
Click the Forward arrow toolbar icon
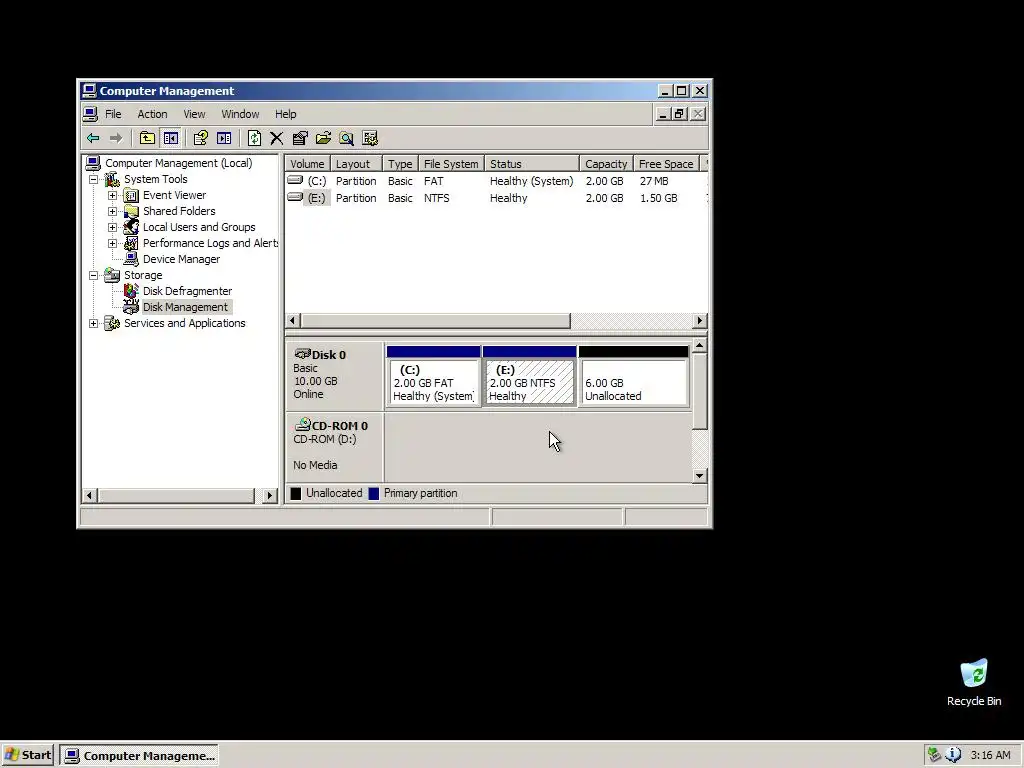pos(116,138)
